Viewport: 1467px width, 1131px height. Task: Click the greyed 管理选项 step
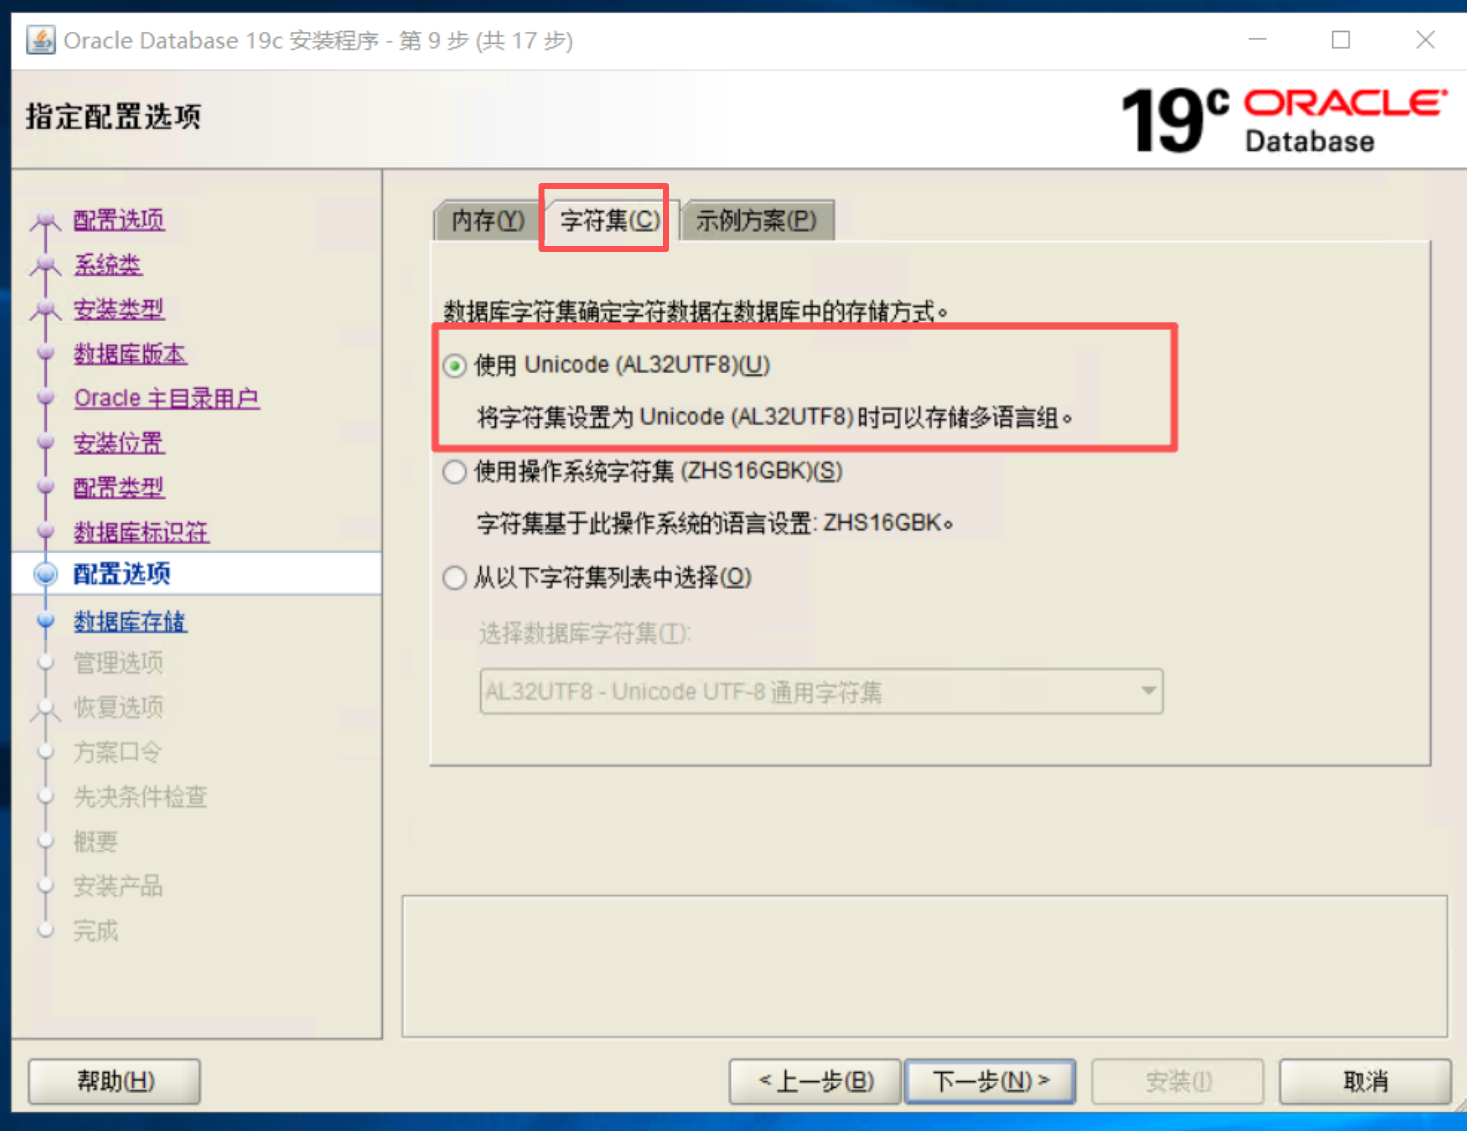coord(118,663)
